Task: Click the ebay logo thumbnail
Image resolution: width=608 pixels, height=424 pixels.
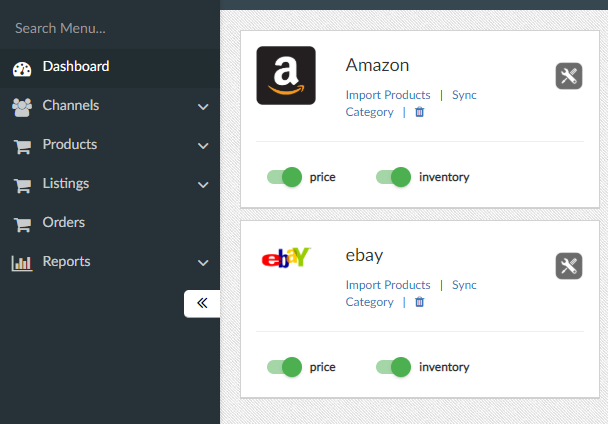Action: (x=285, y=259)
